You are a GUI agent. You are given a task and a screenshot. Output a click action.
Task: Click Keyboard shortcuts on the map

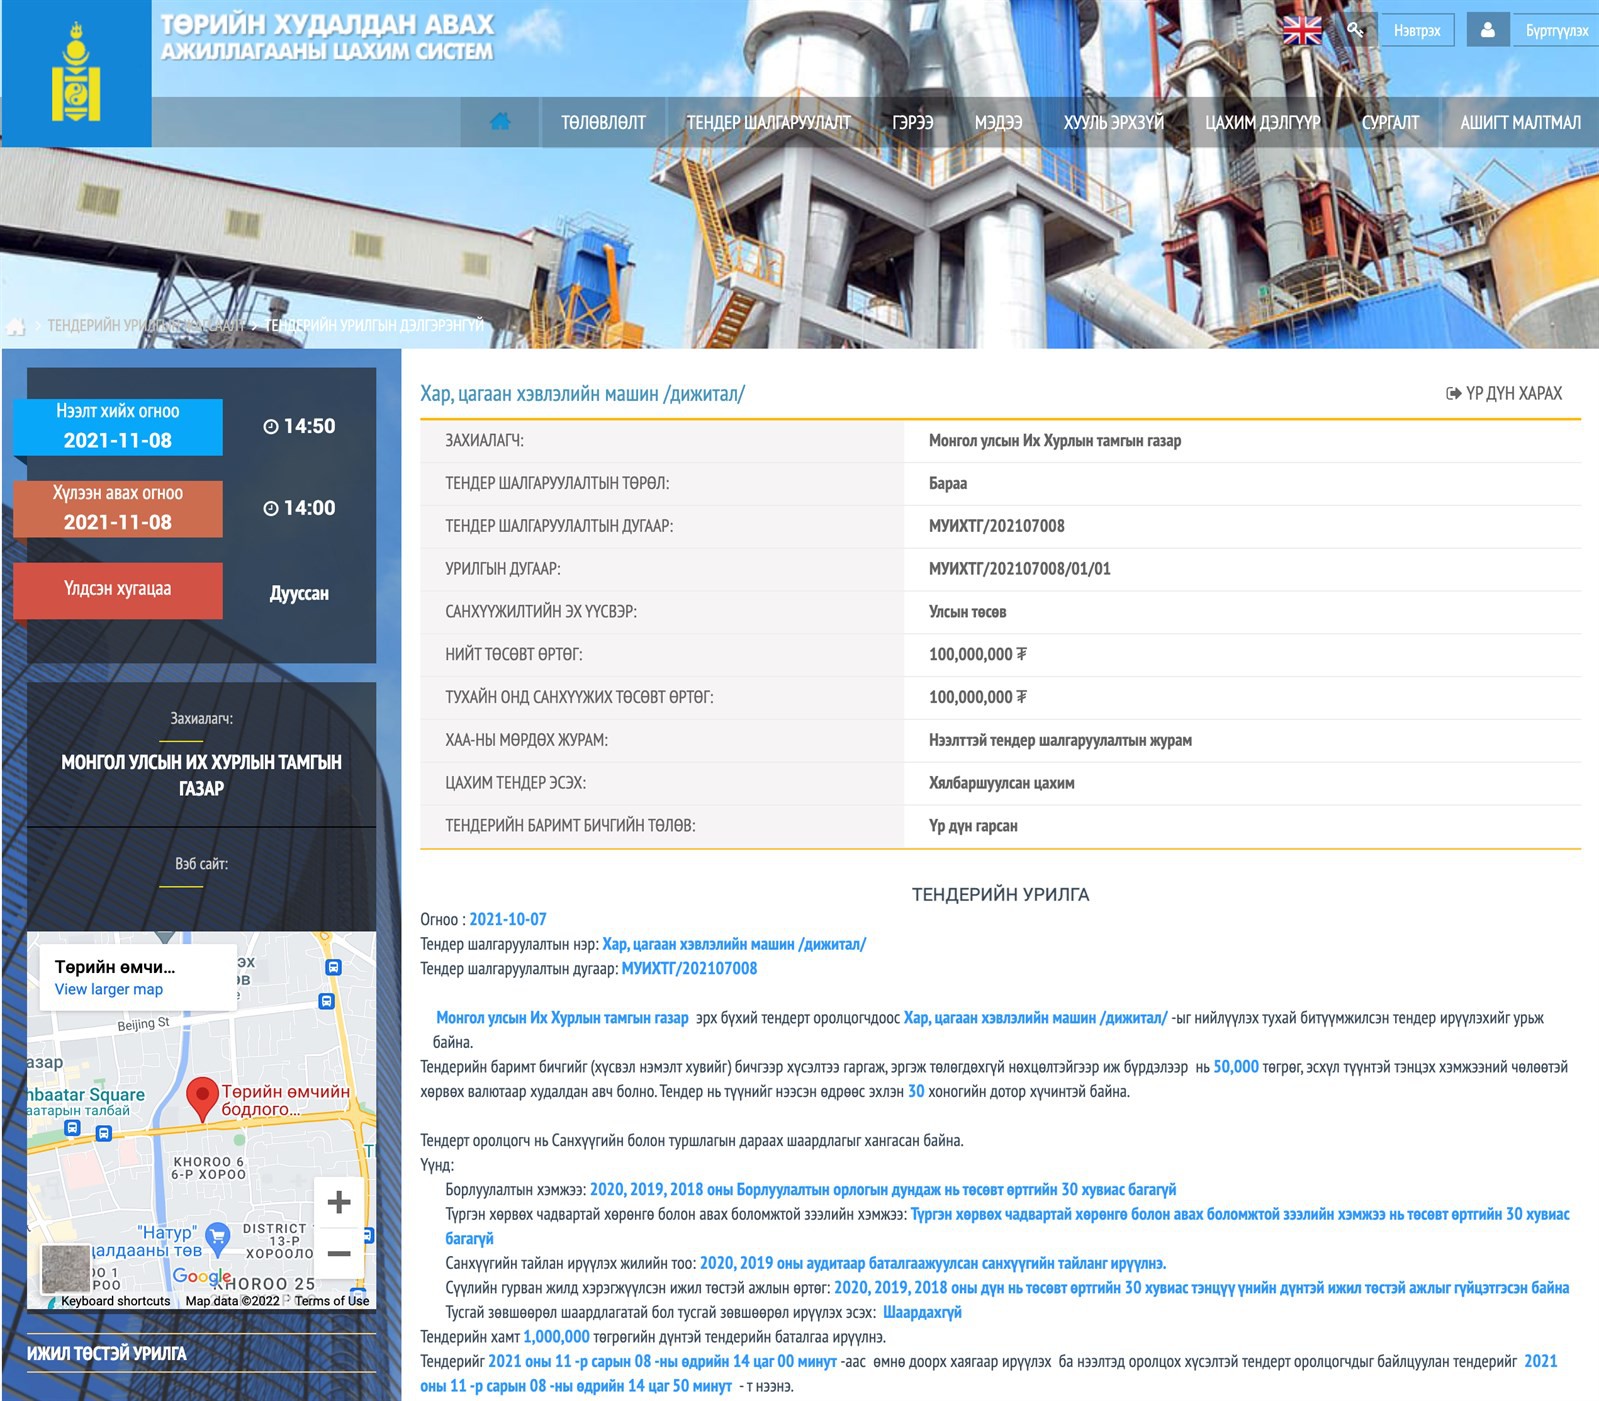(x=115, y=1301)
